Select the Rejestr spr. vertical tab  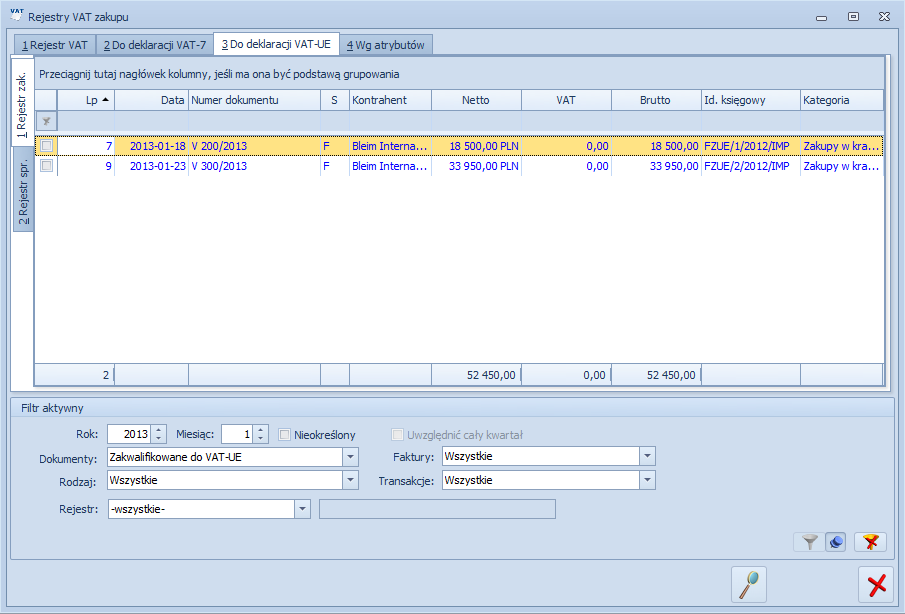(x=23, y=190)
